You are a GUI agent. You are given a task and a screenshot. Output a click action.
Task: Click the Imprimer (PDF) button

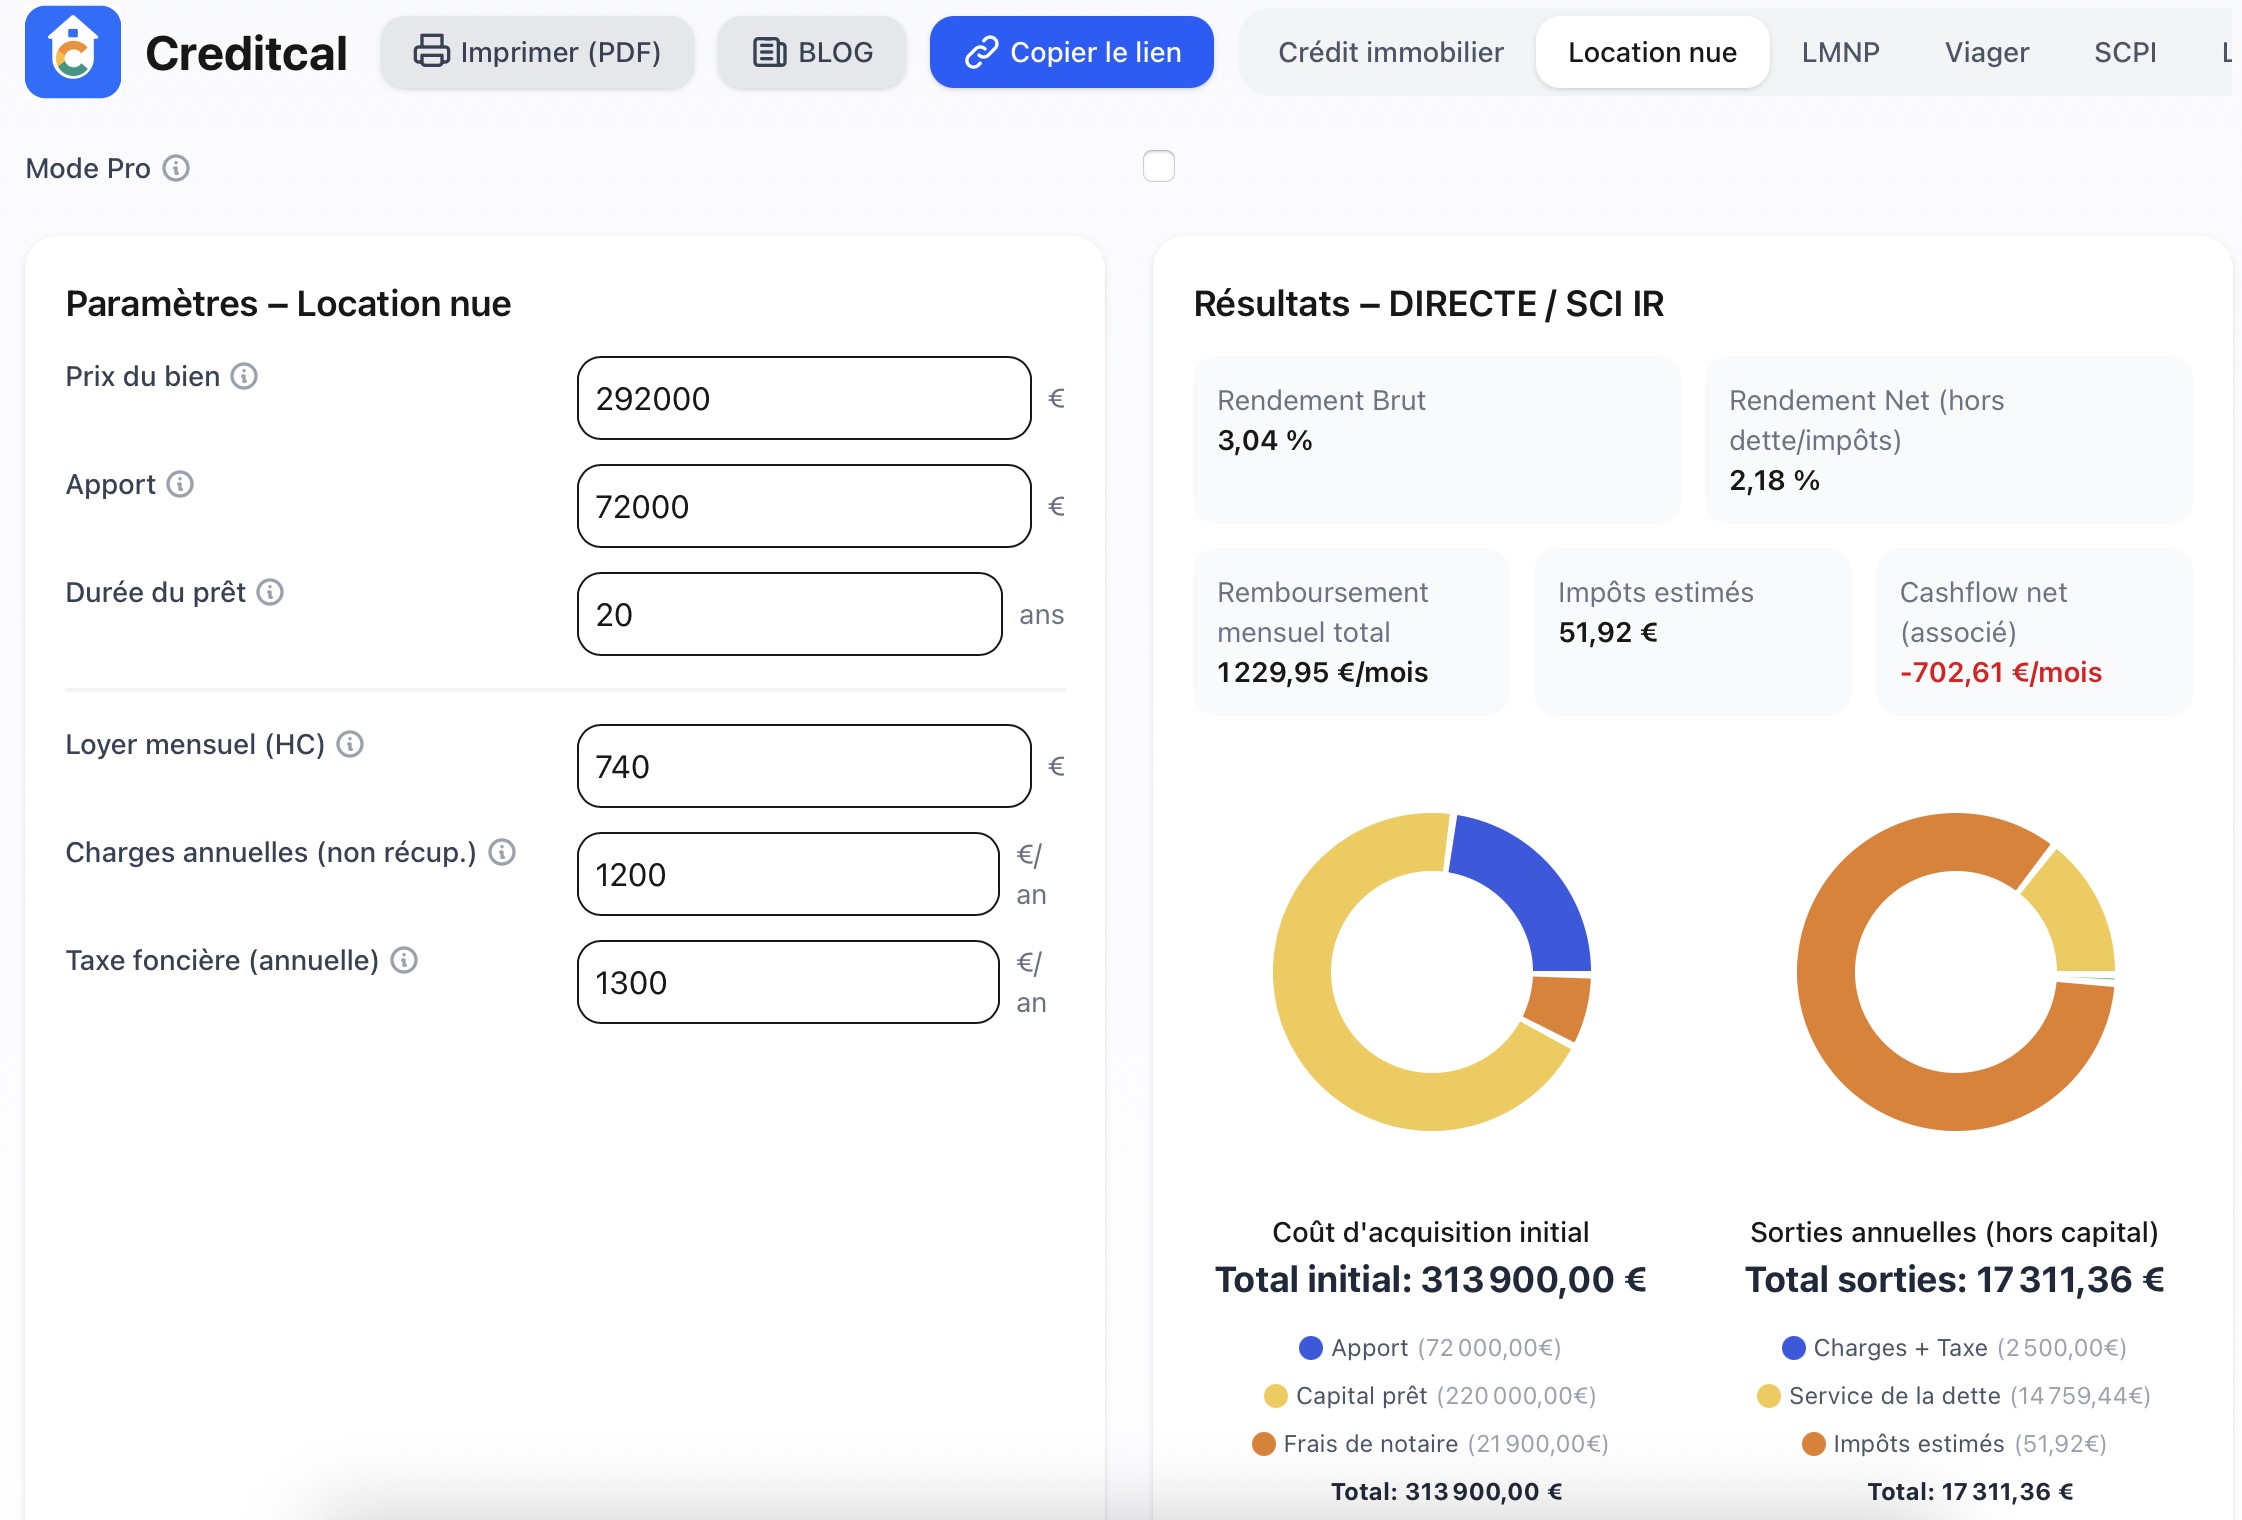pyautogui.click(x=537, y=52)
